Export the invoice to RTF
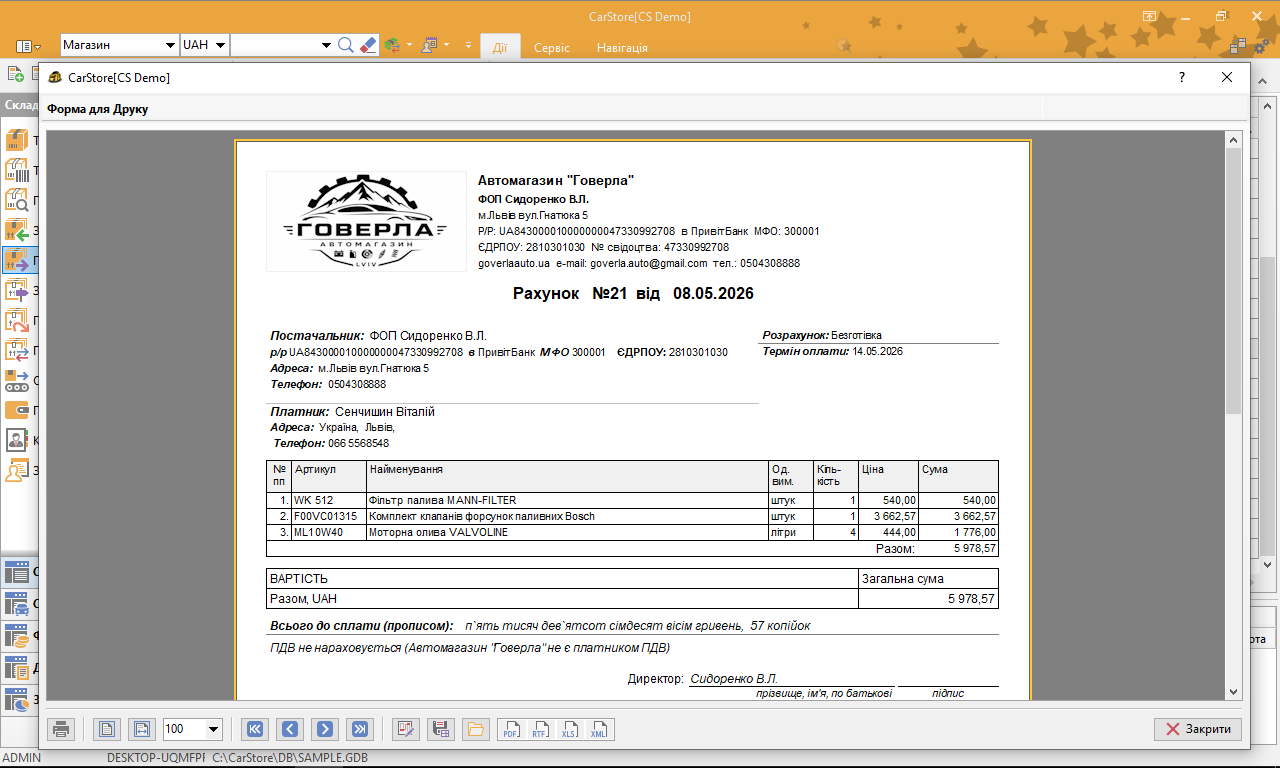Image resolution: width=1280 pixels, height=768 pixels. pyautogui.click(x=540, y=729)
